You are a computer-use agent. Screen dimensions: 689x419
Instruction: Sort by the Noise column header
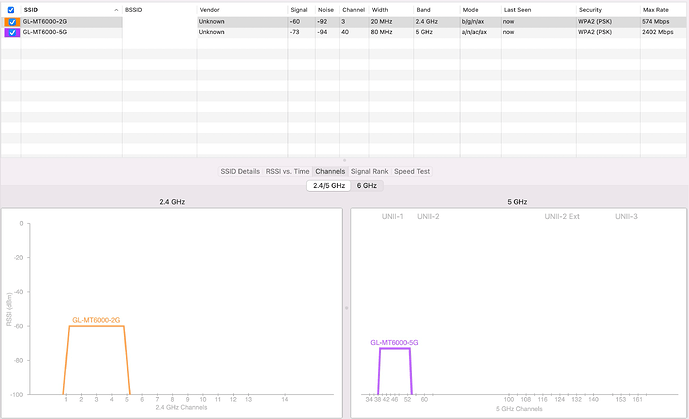pyautogui.click(x=326, y=10)
